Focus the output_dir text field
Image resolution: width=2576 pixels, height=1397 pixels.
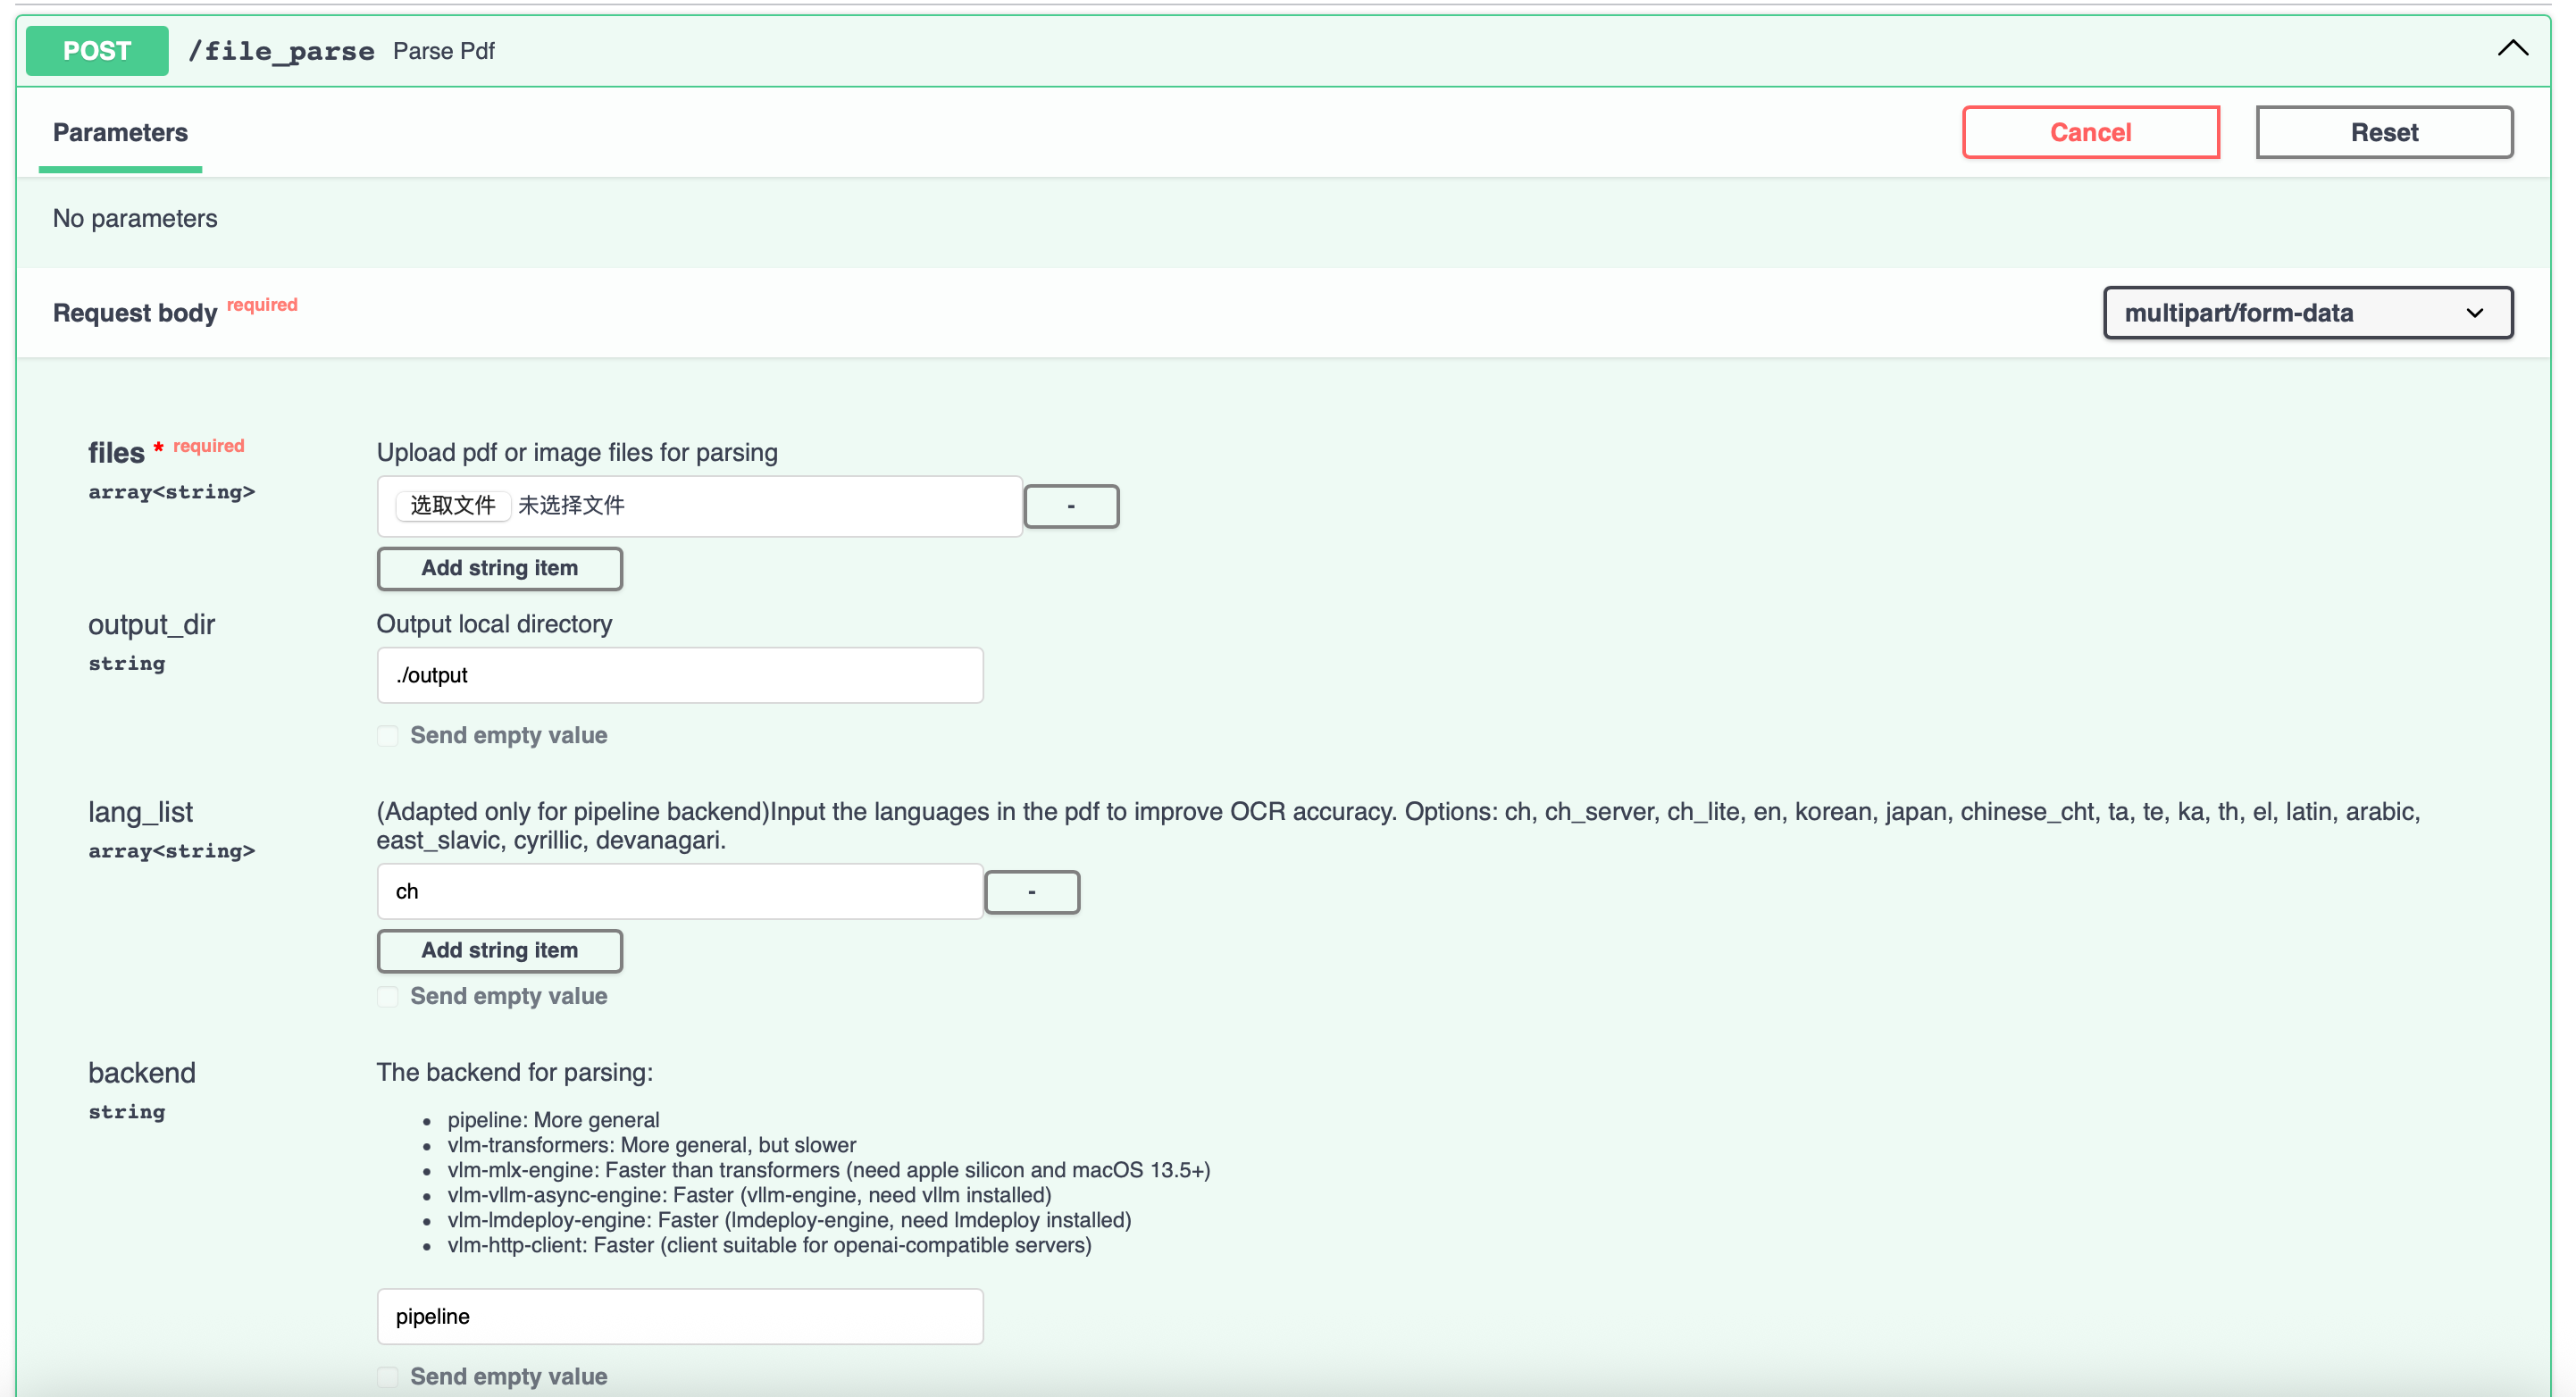680,675
